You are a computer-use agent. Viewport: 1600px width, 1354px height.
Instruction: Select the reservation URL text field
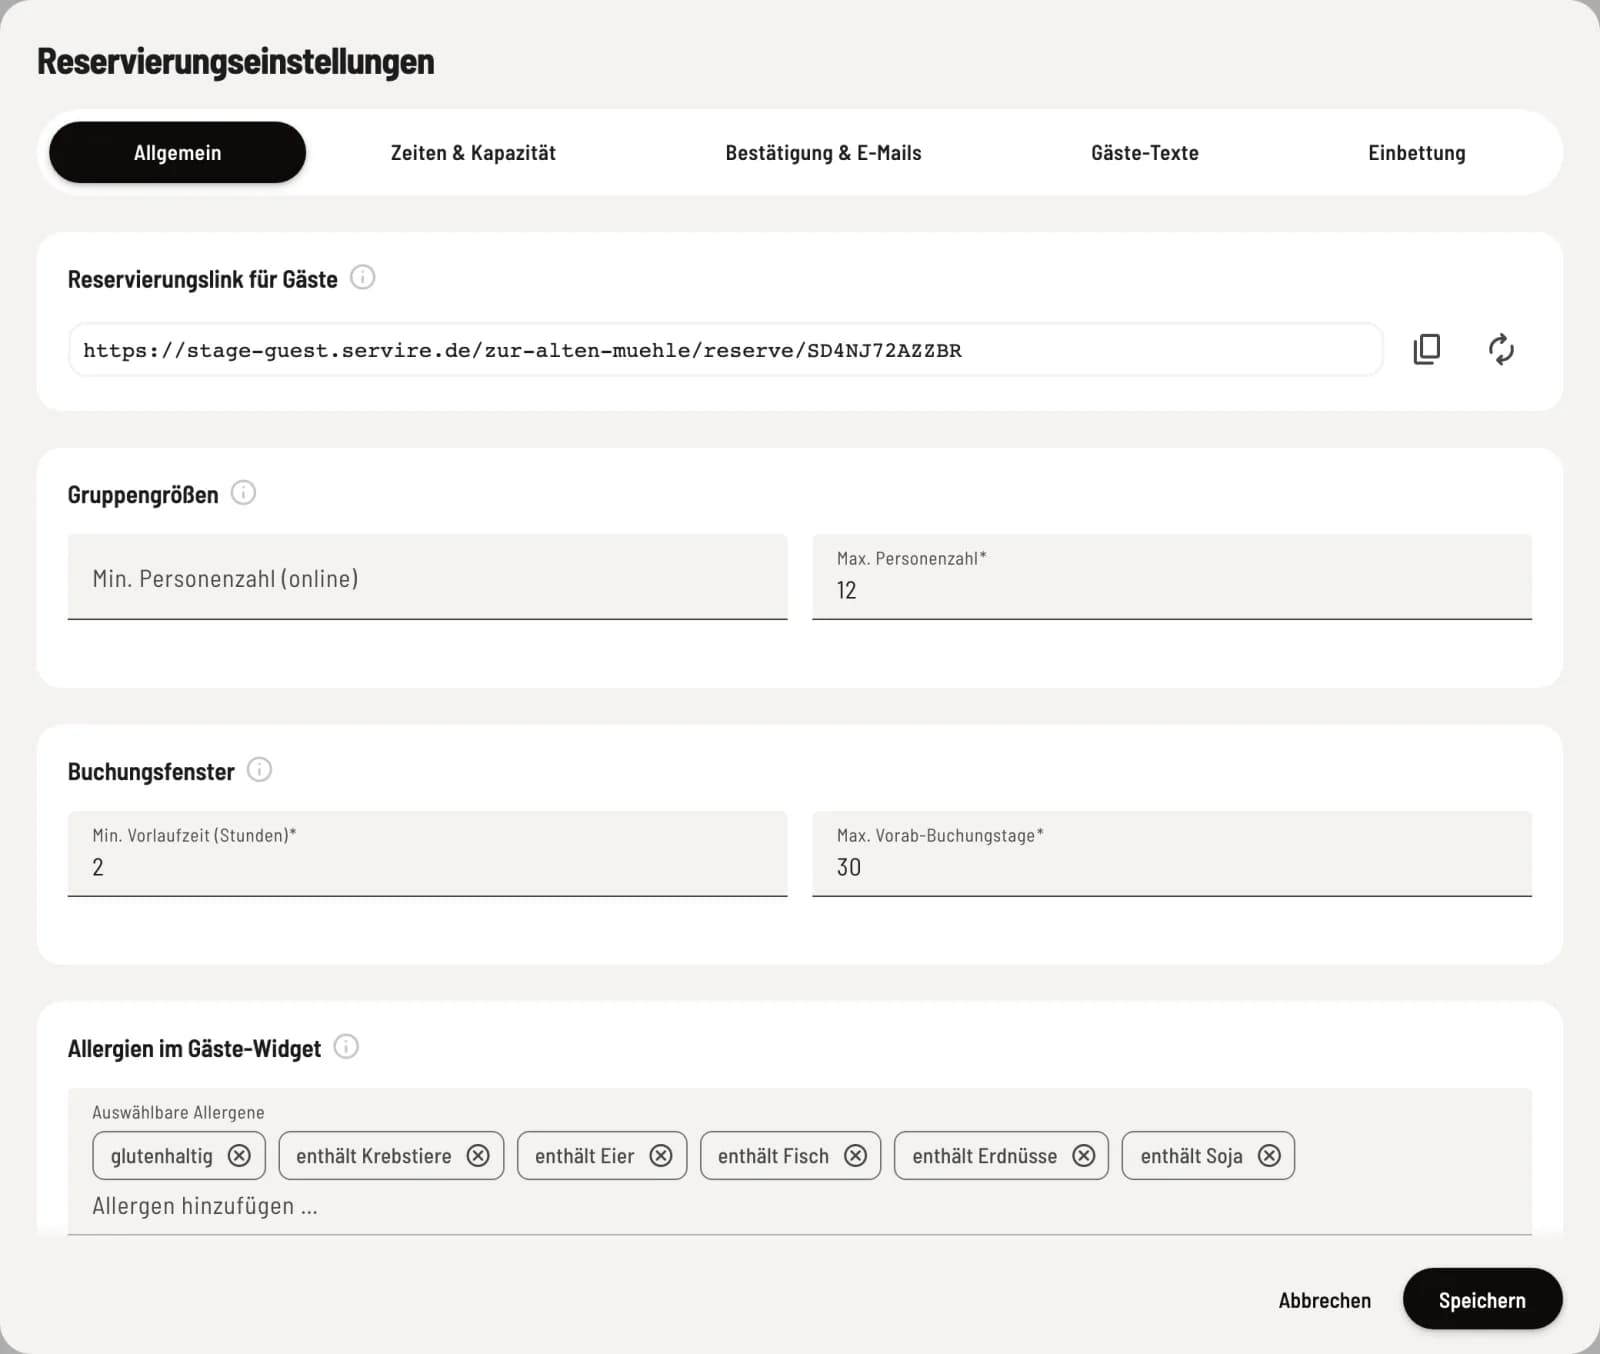[725, 350]
